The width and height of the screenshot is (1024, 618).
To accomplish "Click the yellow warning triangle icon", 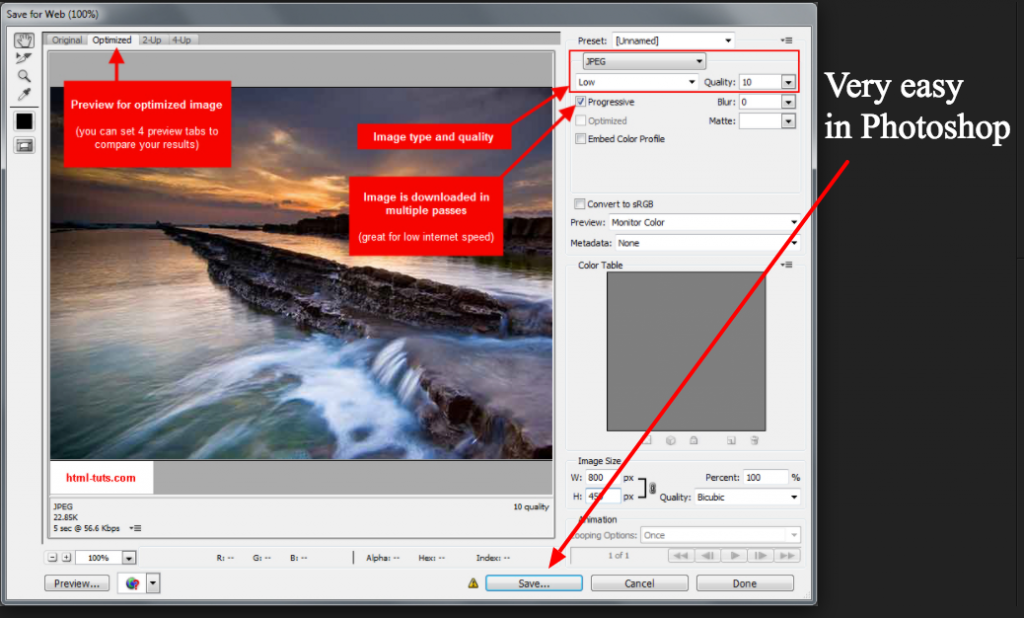I will pos(473,583).
